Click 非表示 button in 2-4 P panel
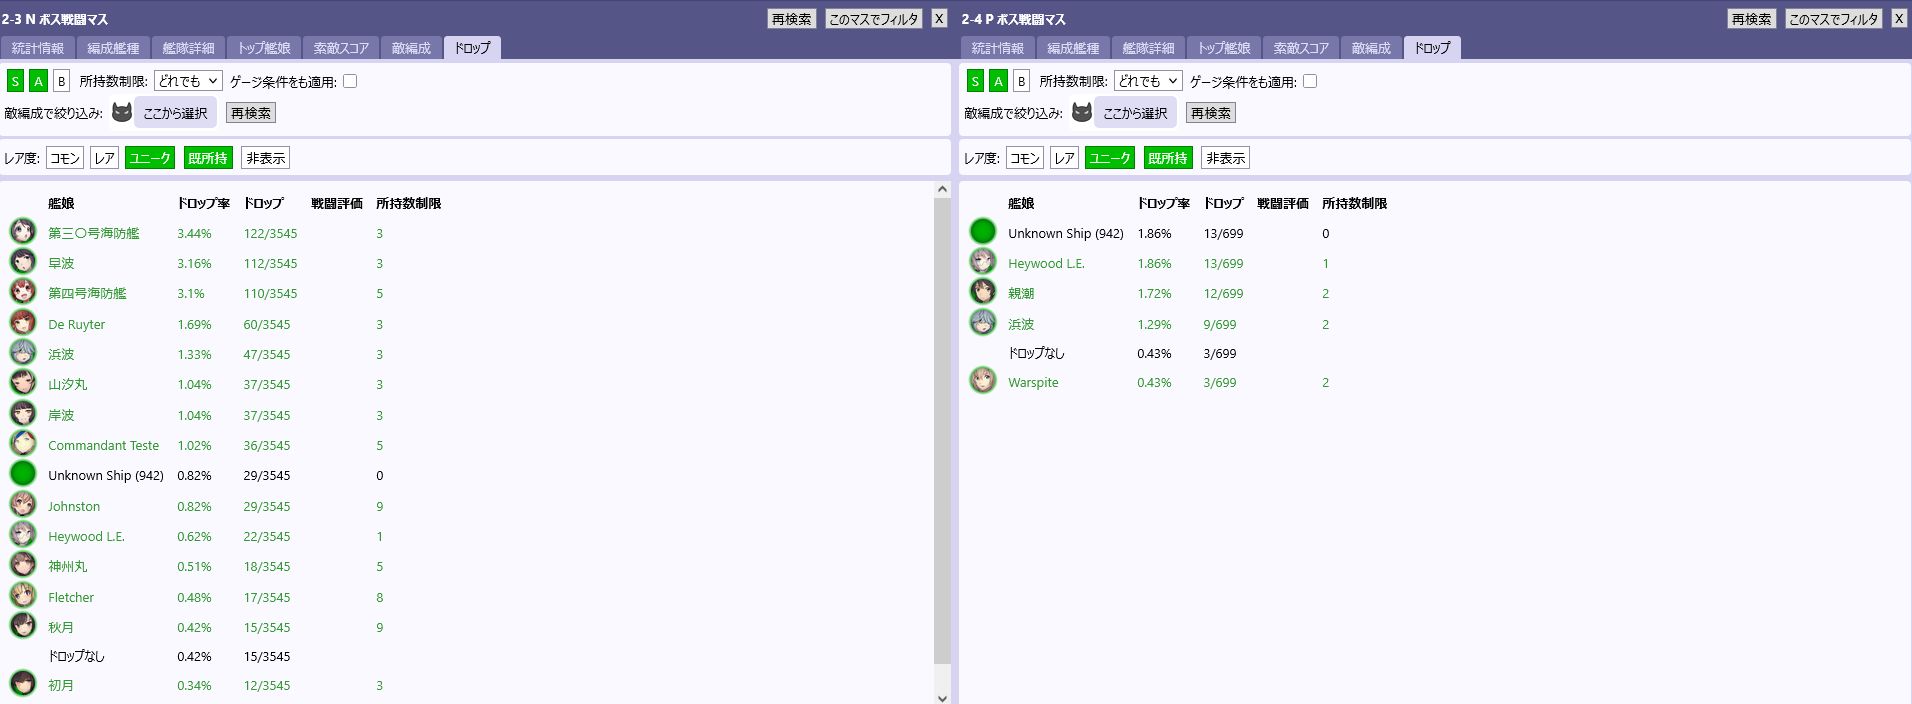 pos(1226,158)
